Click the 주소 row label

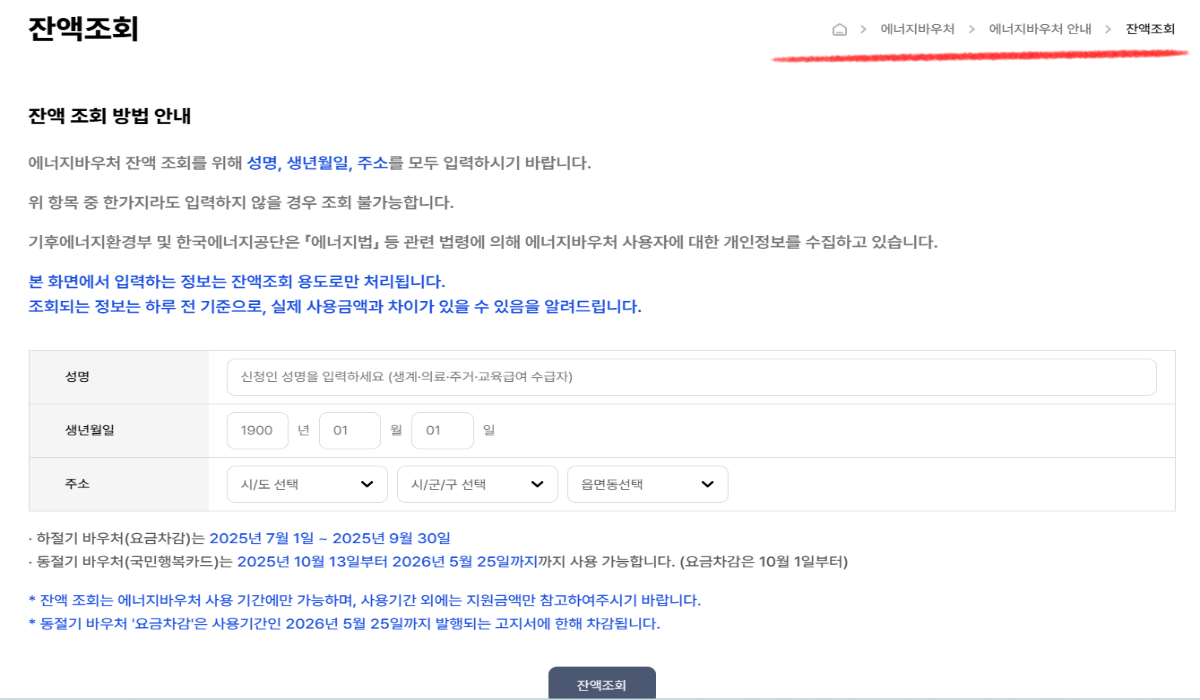pos(78,484)
